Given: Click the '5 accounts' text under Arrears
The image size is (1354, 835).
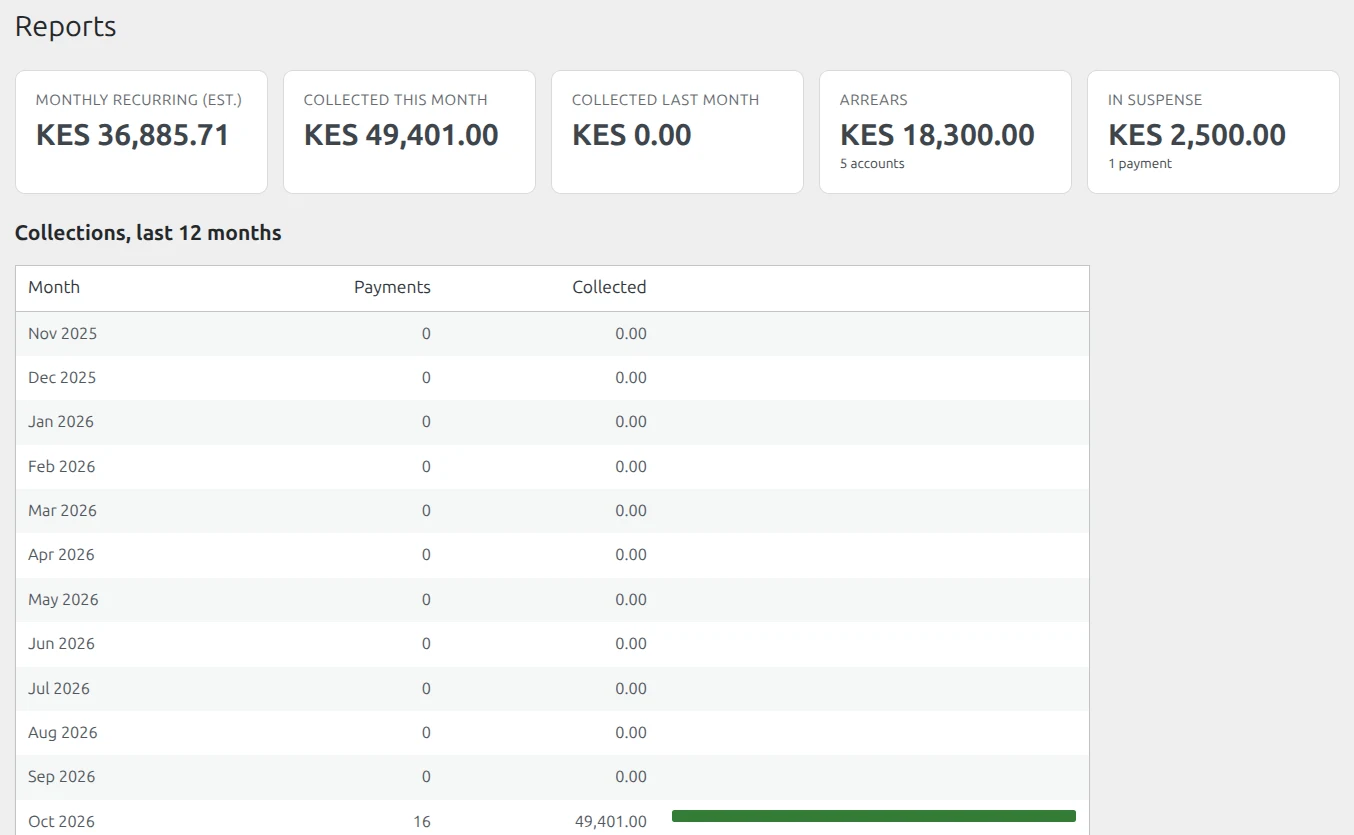Looking at the screenshot, I should [872, 164].
